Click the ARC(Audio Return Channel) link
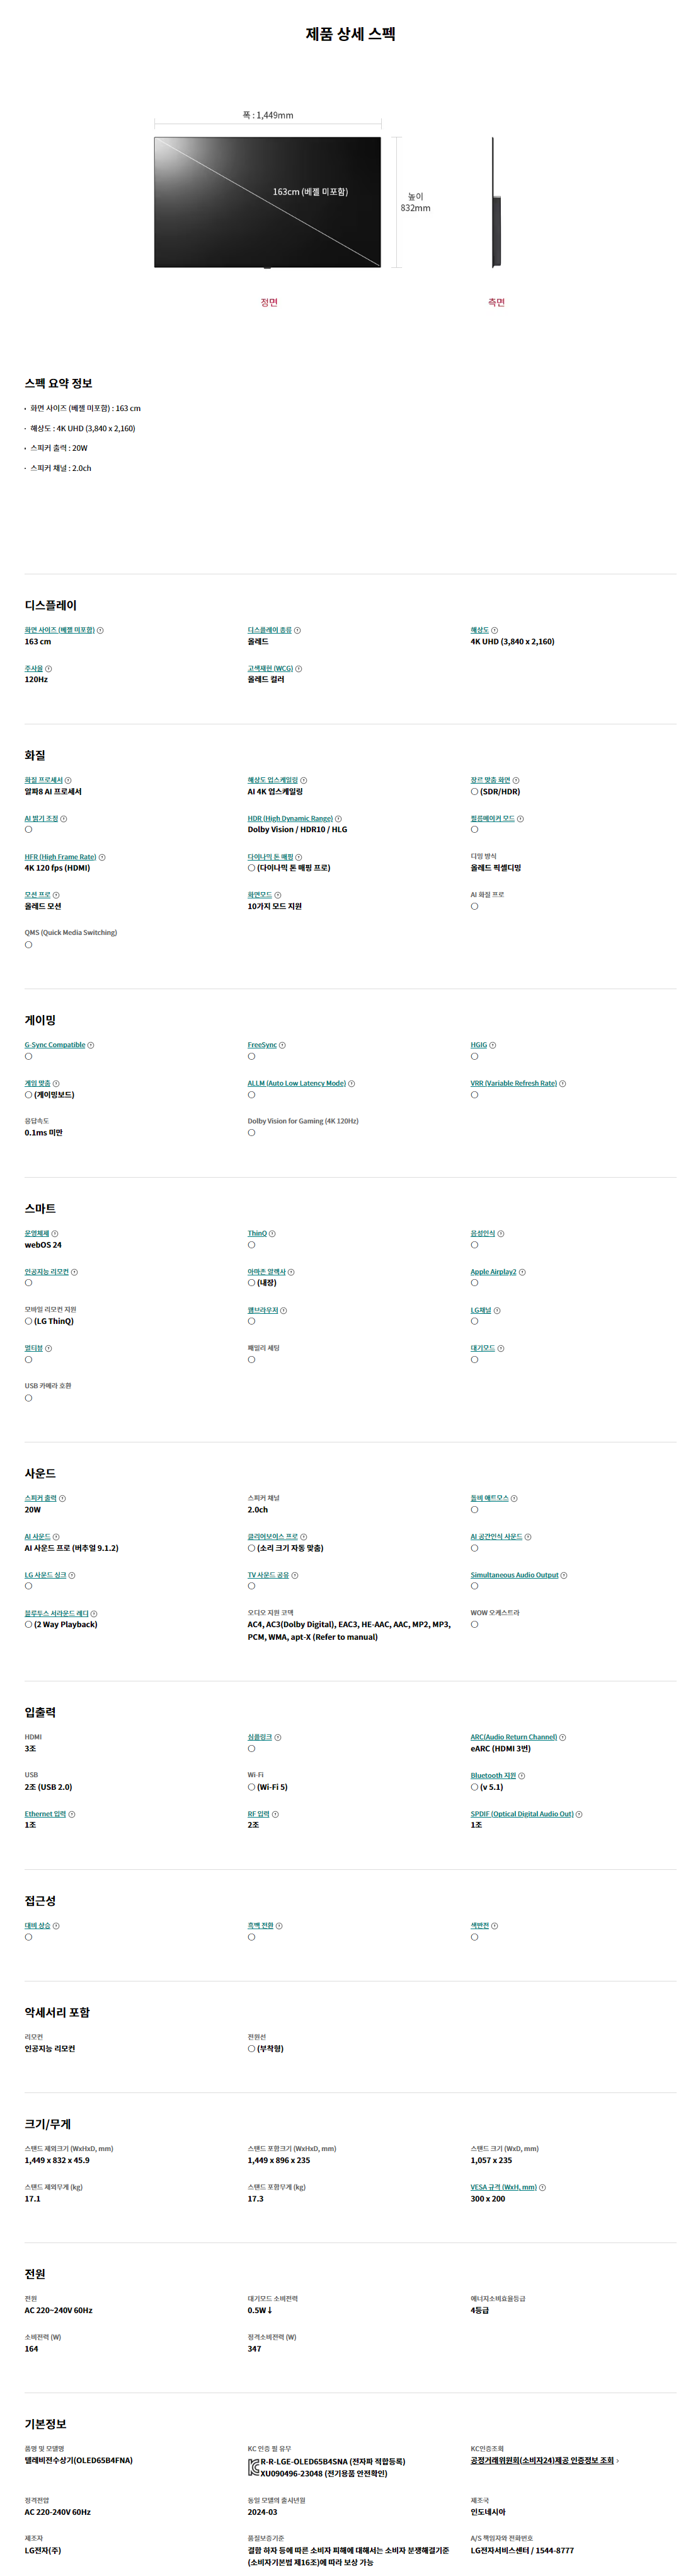The height and width of the screenshot is (2576, 693). [514, 1737]
